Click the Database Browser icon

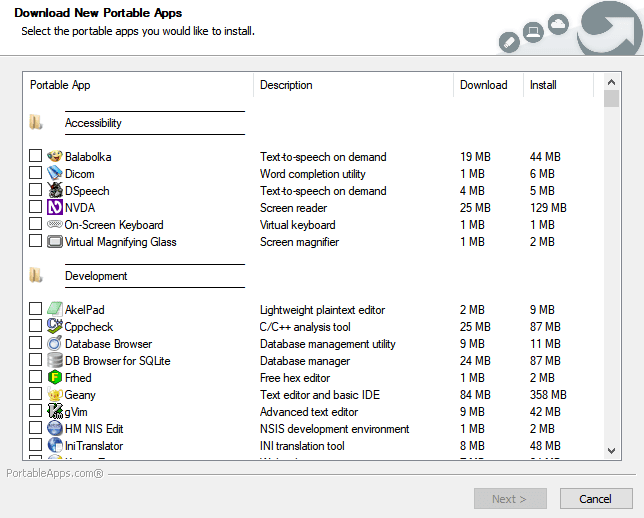55,344
